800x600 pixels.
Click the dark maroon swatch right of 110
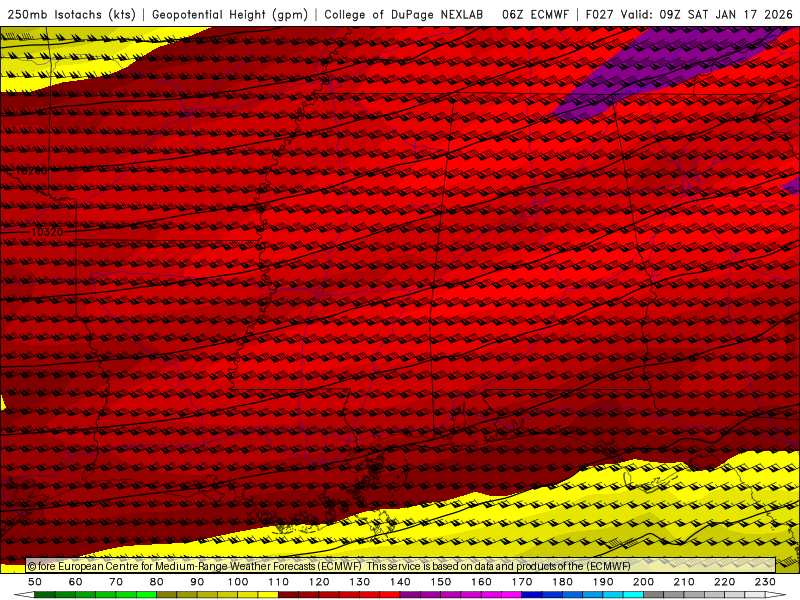[x=289, y=595]
